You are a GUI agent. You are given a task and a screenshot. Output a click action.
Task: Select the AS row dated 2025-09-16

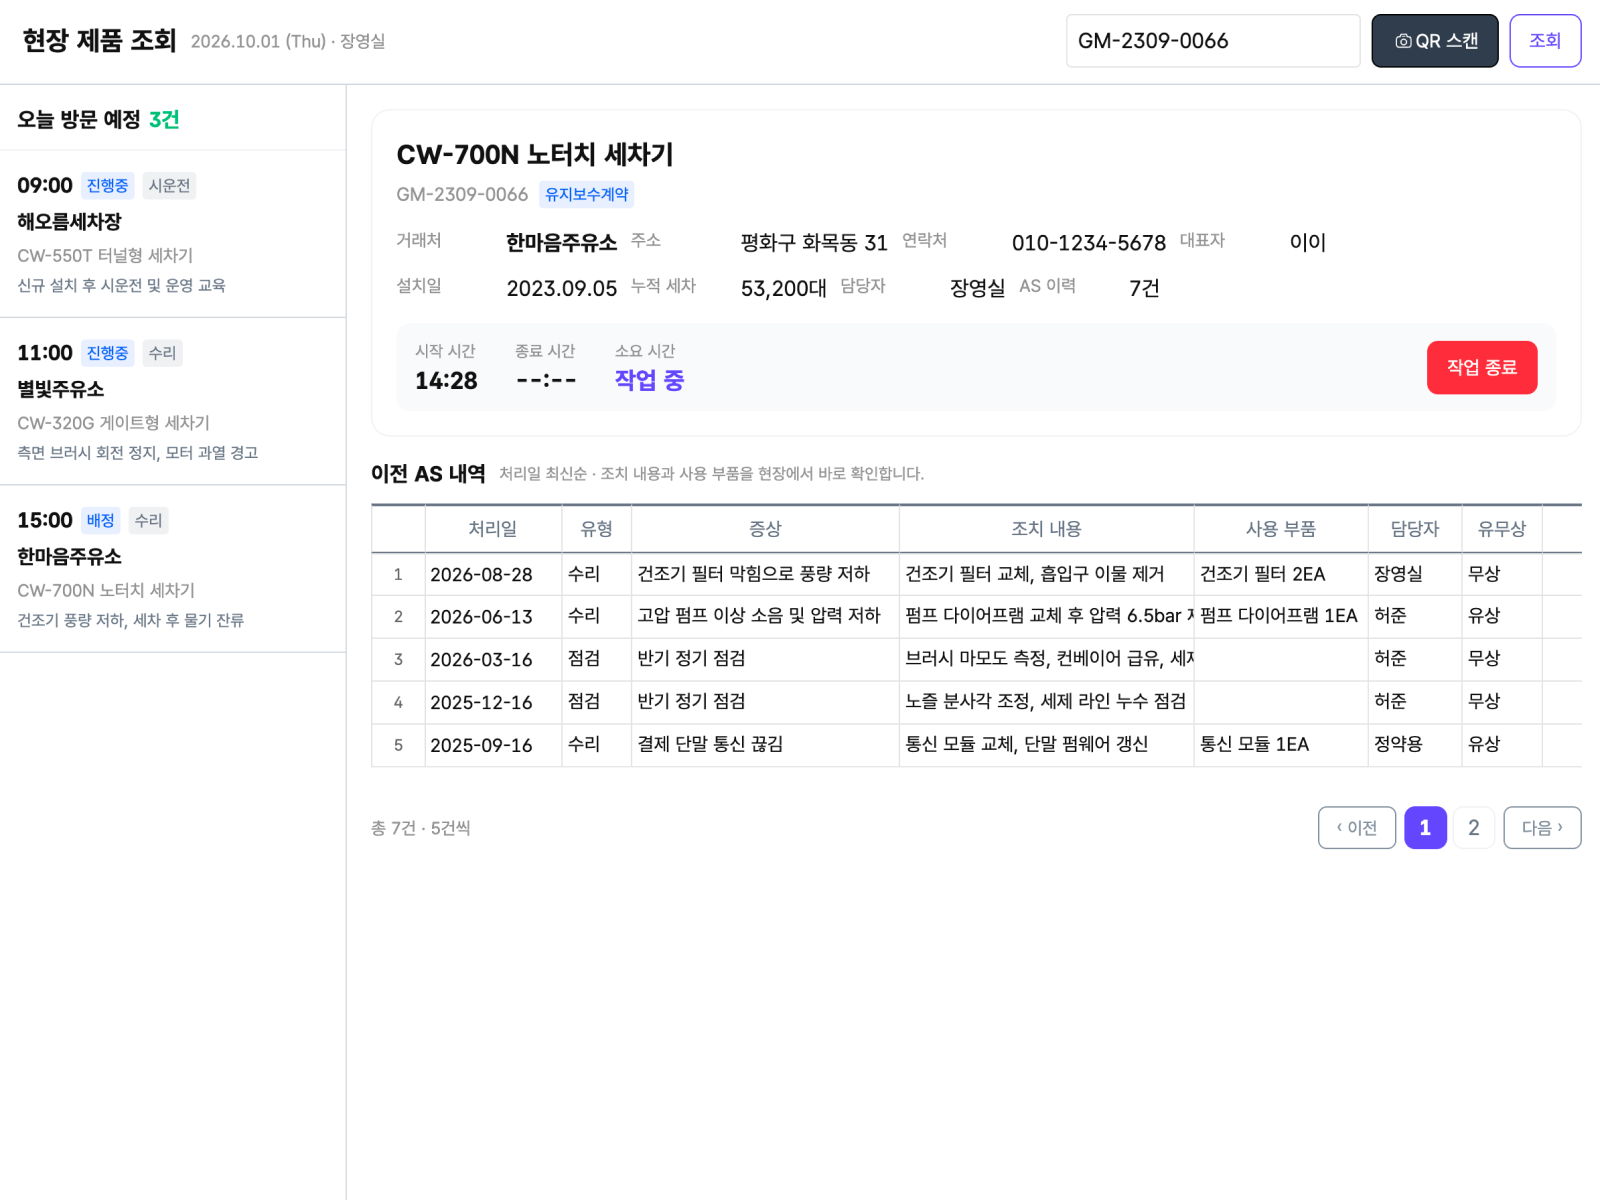point(976,745)
